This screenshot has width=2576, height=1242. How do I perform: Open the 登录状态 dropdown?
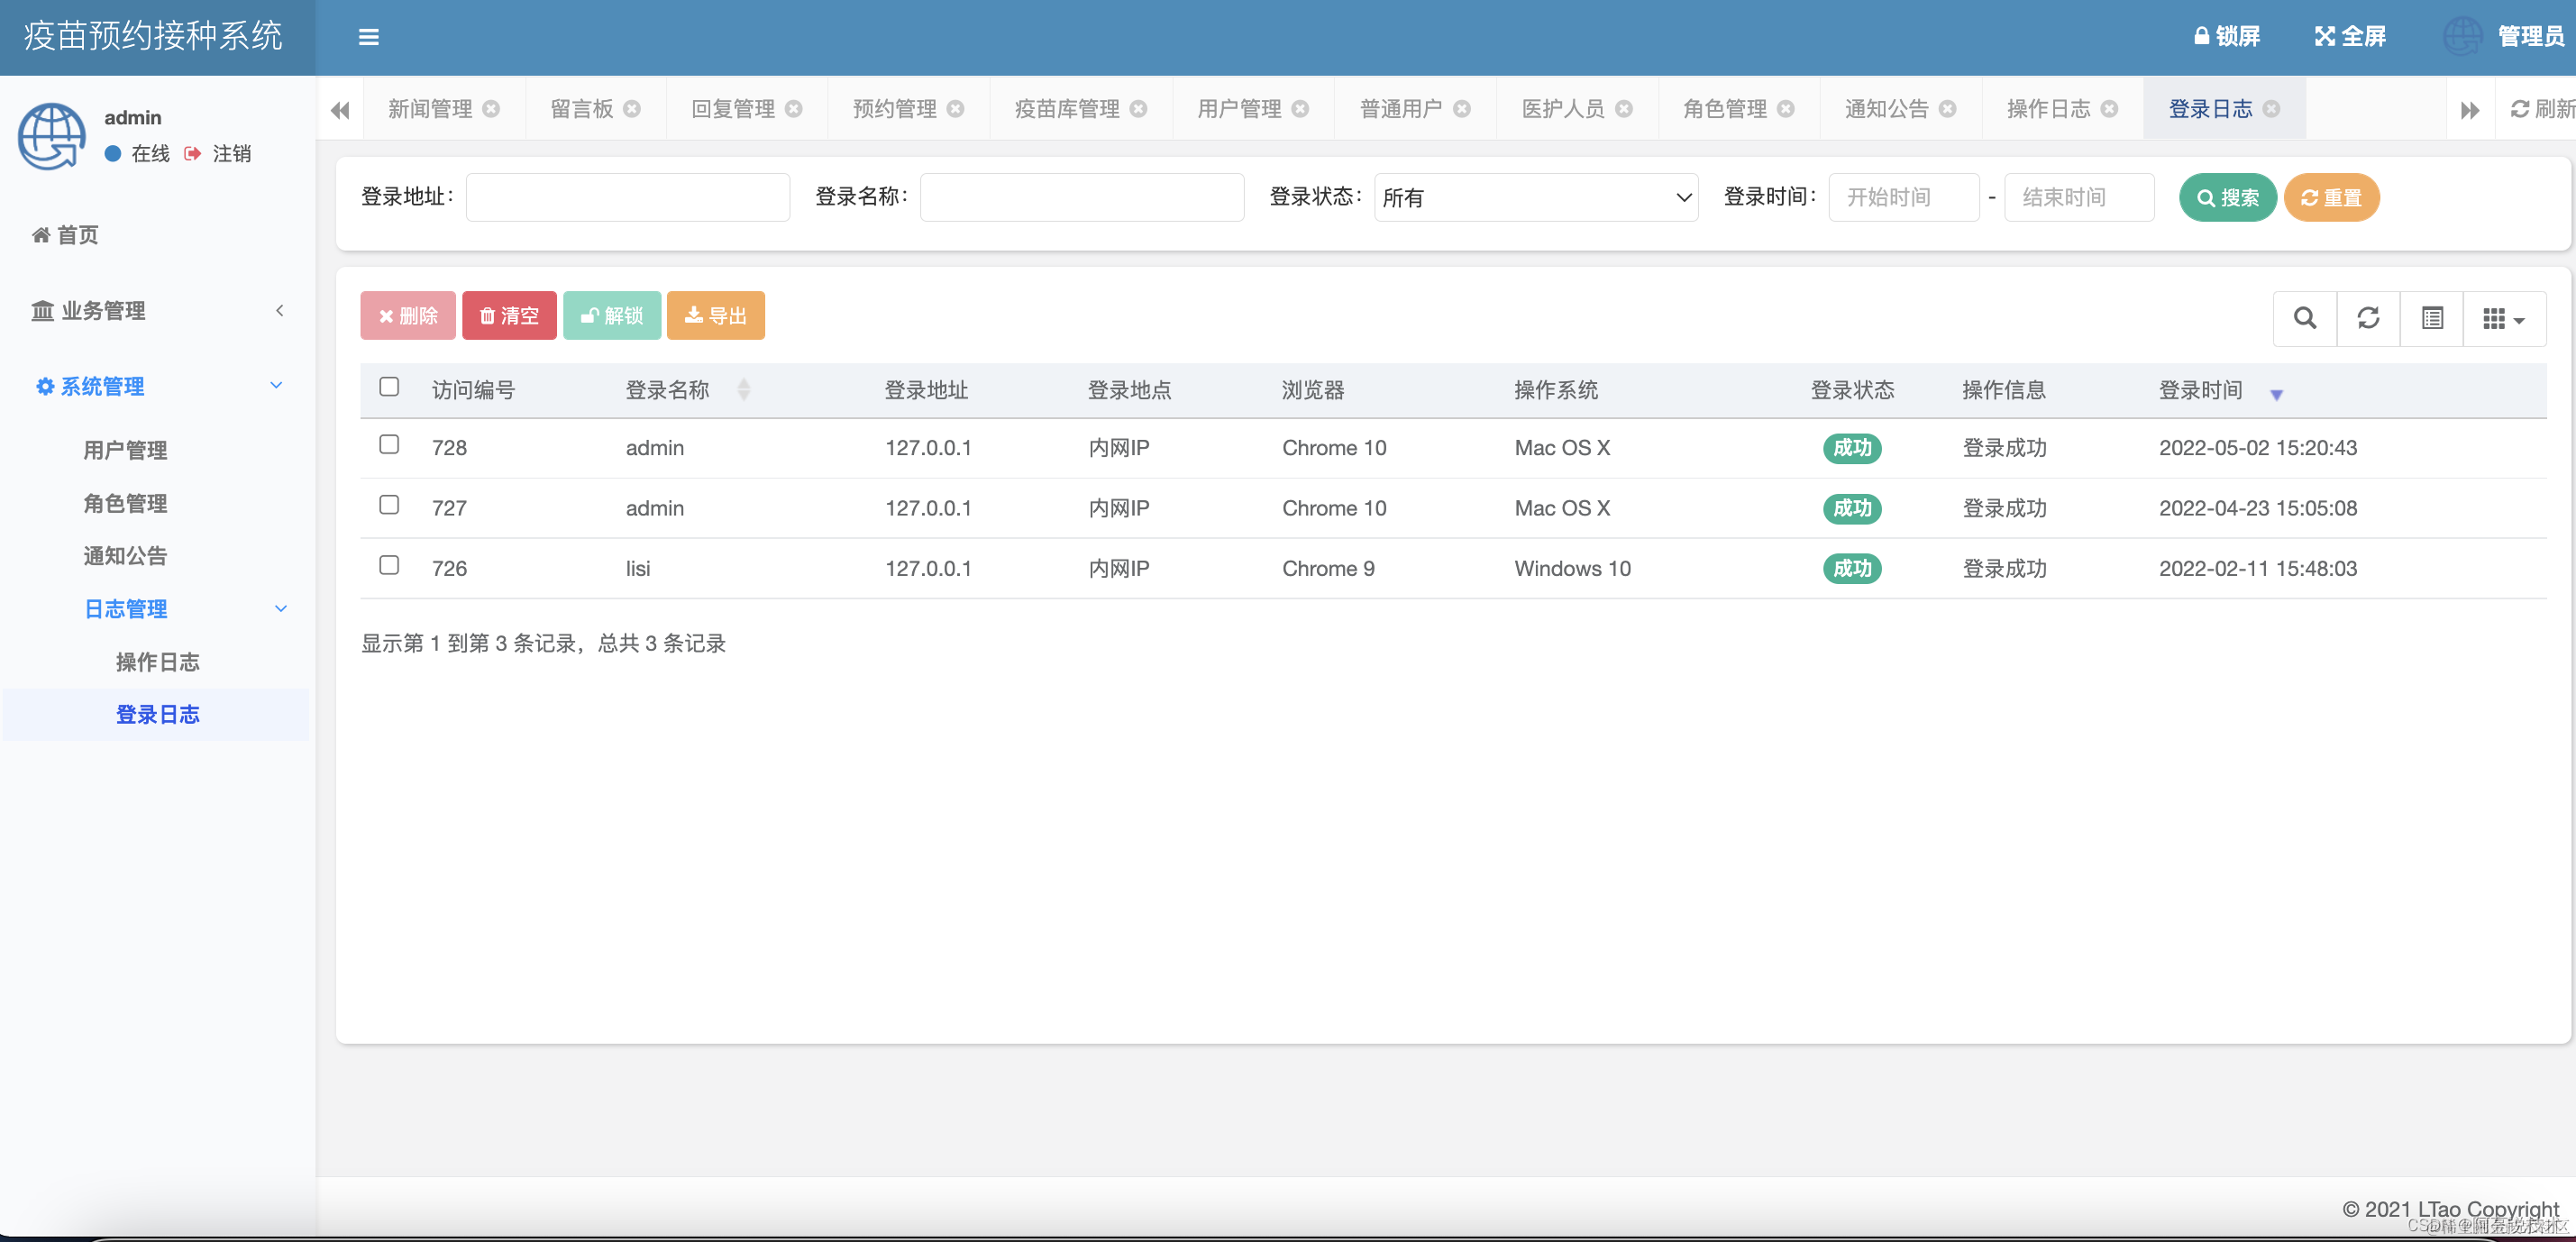pyautogui.click(x=1535, y=197)
